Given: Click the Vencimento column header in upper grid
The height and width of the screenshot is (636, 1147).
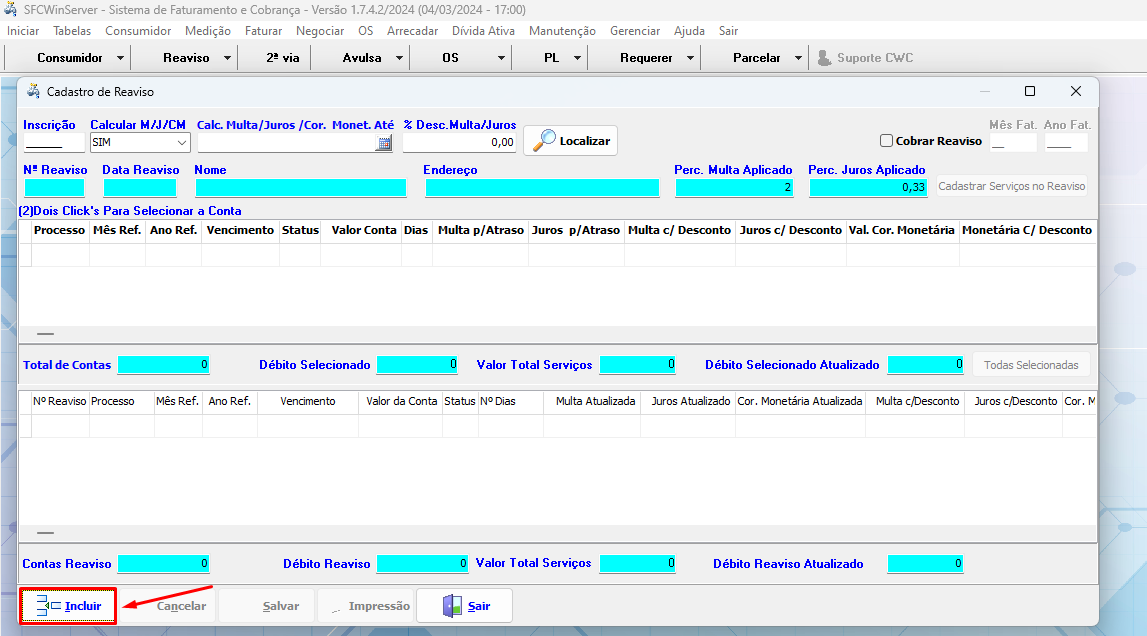Looking at the screenshot, I should (240, 230).
